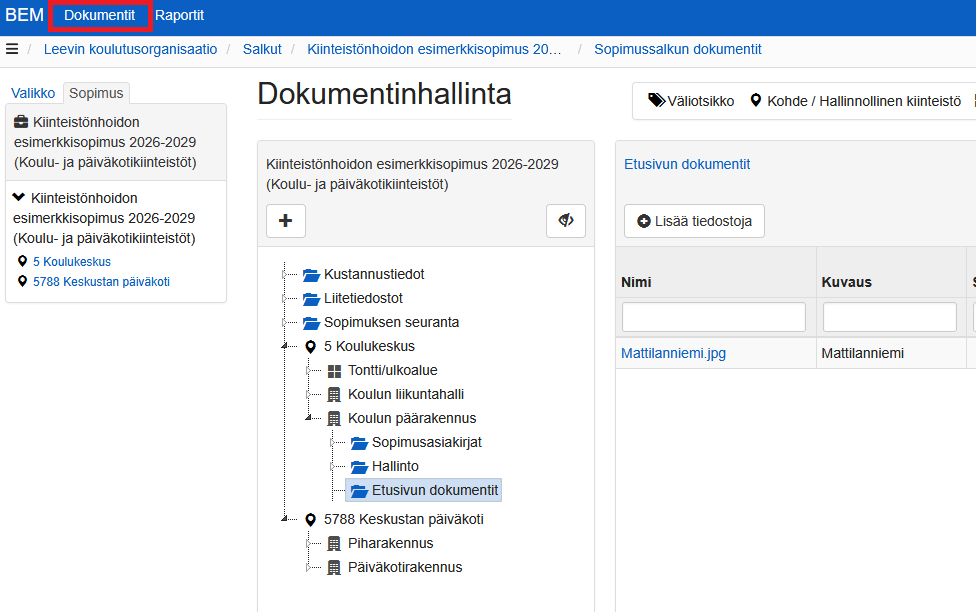Collapse the sidebar contract chevron
The width and height of the screenshot is (976, 612).
(19, 197)
